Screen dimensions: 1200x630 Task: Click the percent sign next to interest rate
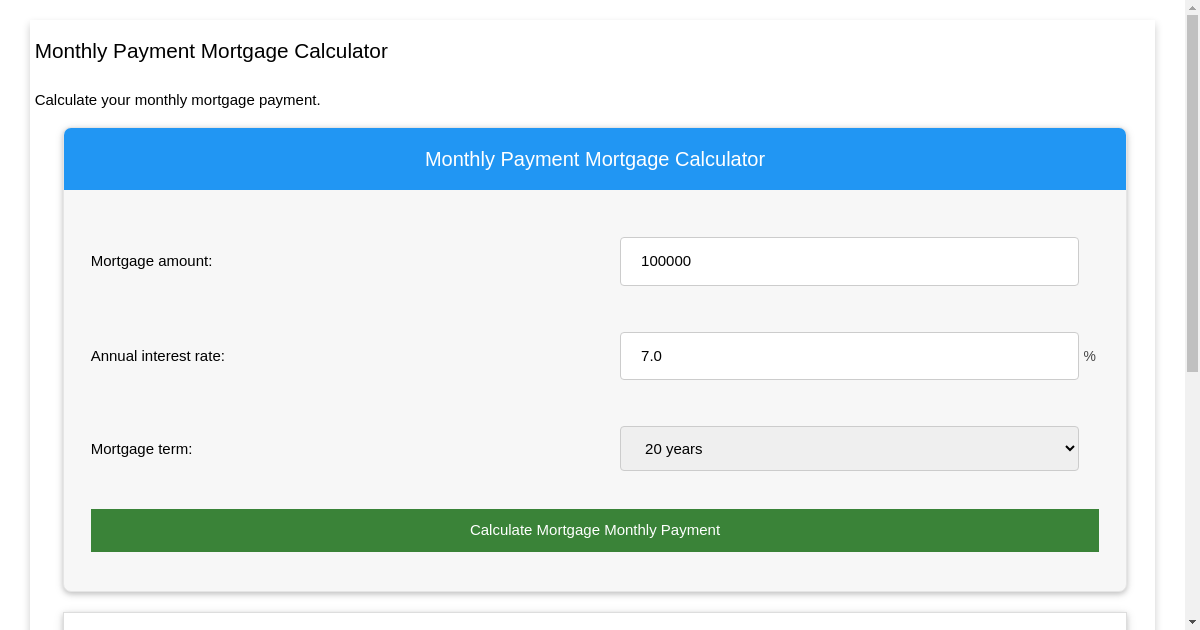pyautogui.click(x=1089, y=356)
